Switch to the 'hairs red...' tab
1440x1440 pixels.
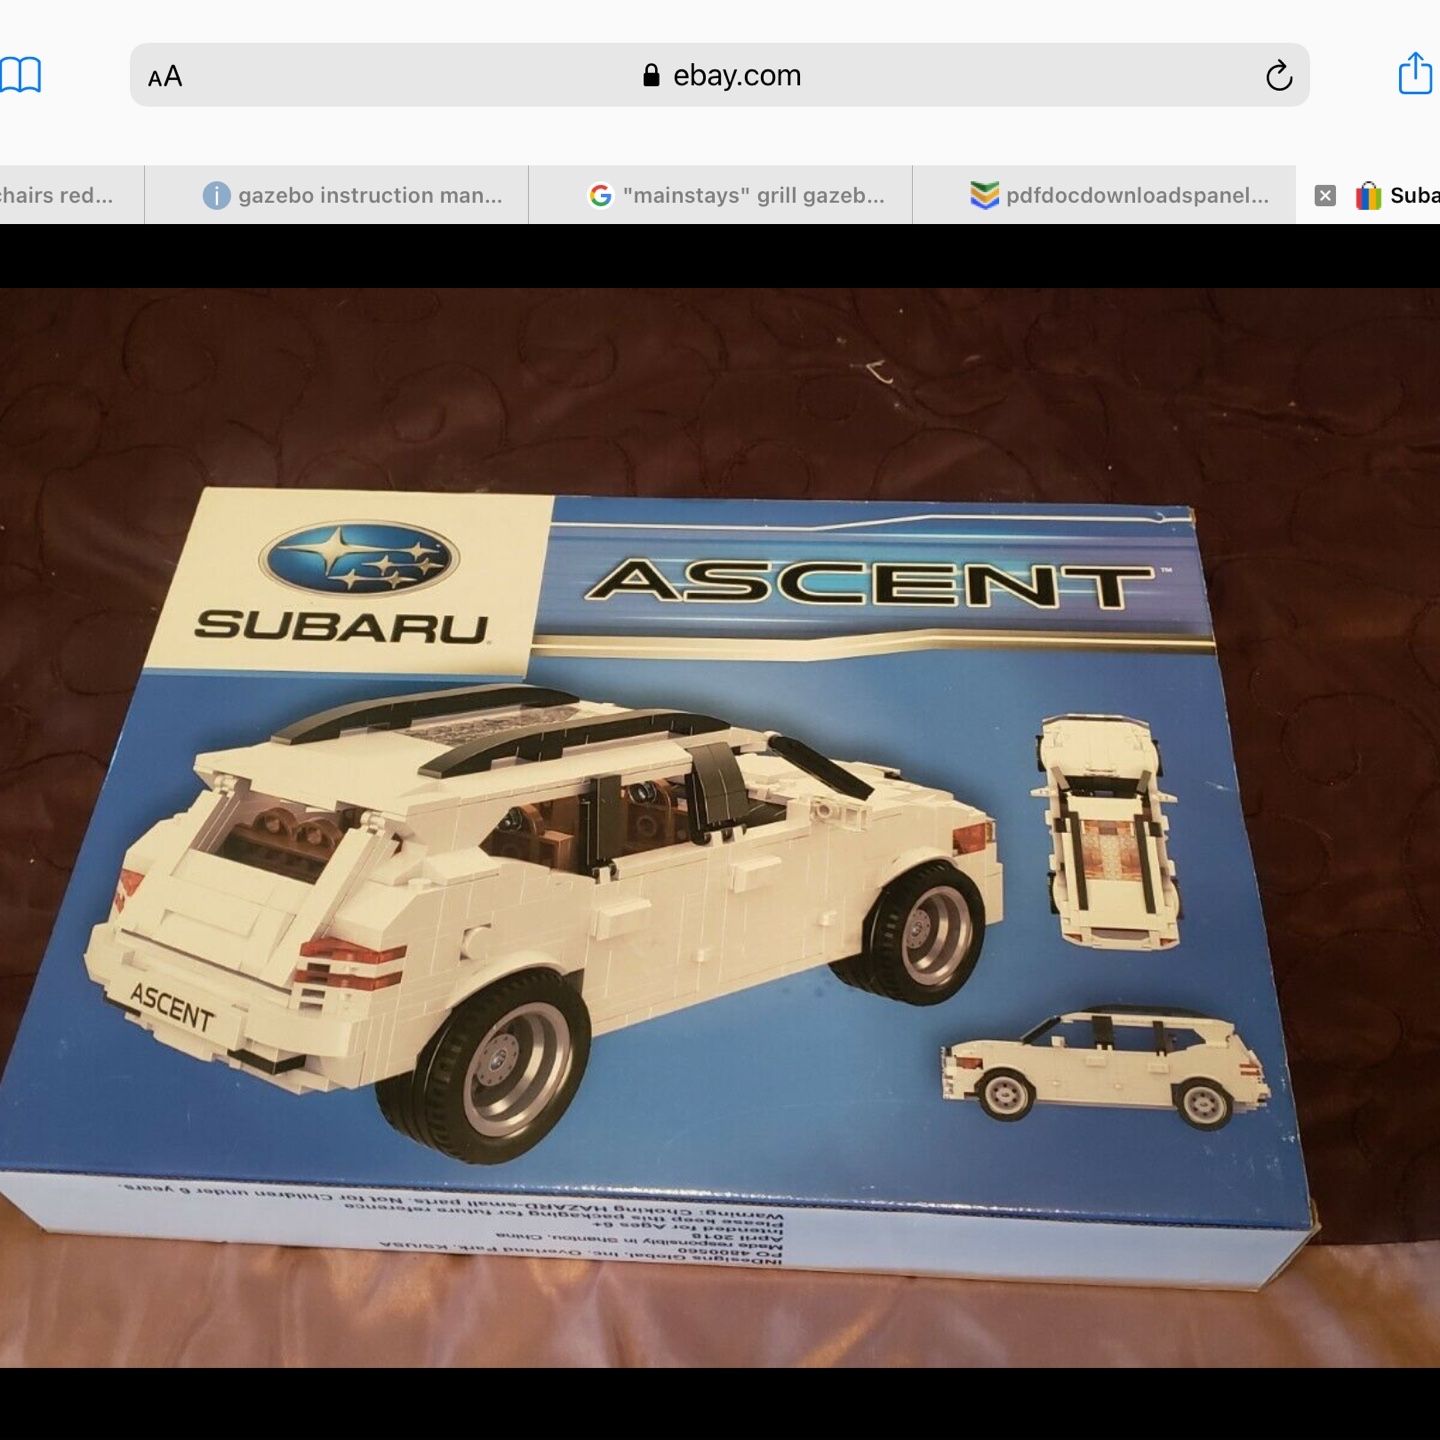click(72, 195)
